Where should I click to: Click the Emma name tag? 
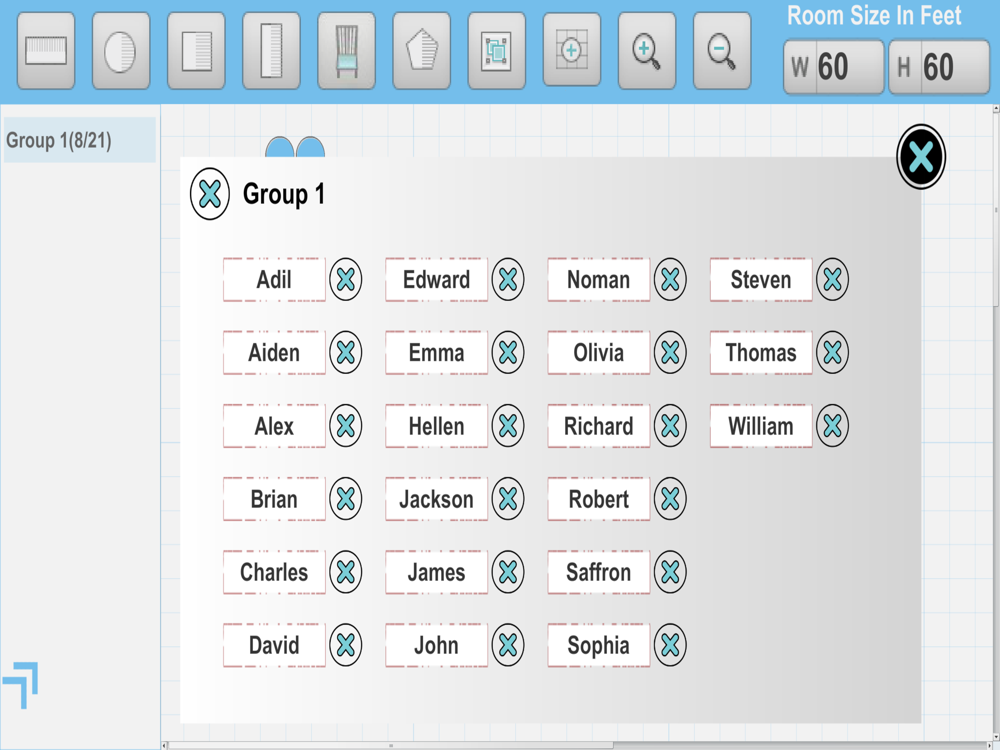point(436,352)
